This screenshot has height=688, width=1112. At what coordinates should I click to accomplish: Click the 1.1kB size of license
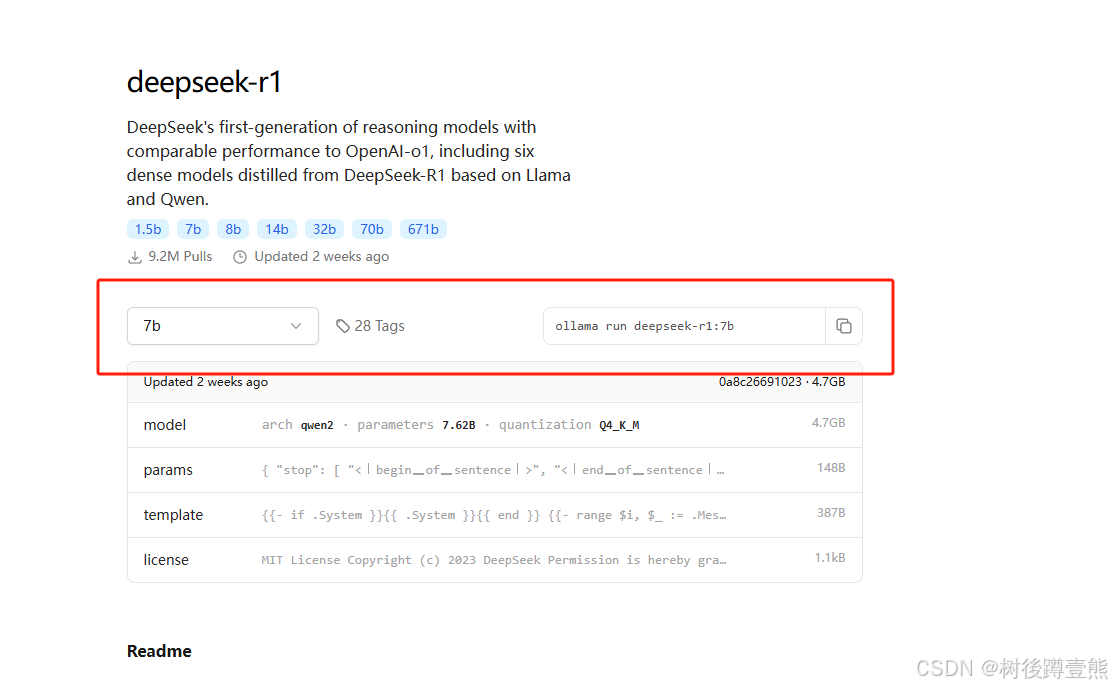point(829,558)
